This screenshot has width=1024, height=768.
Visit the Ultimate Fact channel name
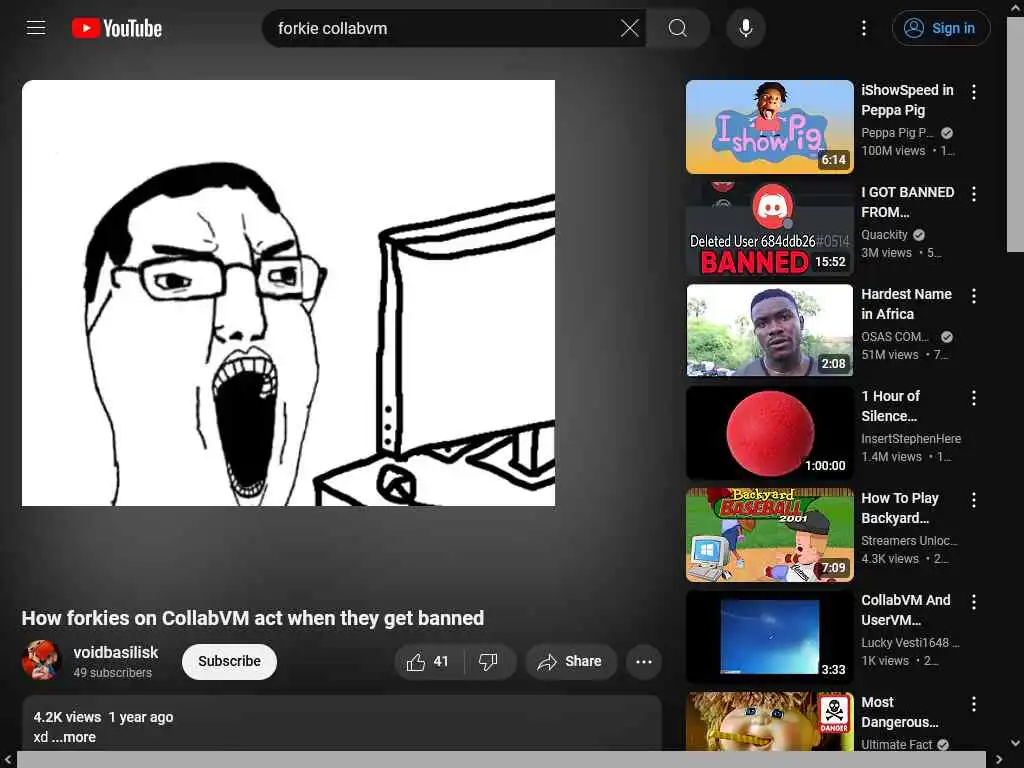(x=897, y=744)
